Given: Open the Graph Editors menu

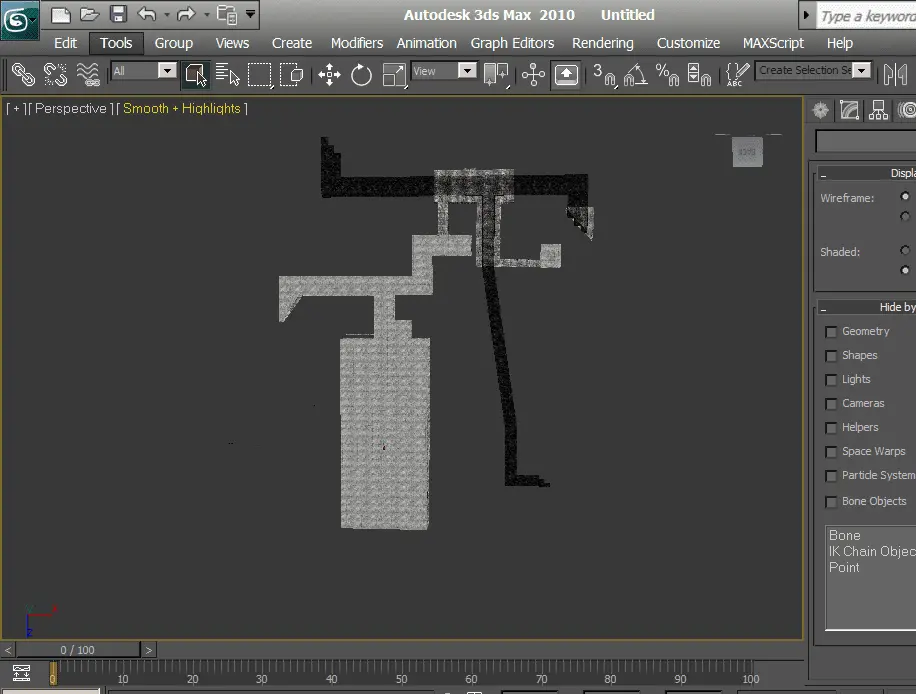Looking at the screenshot, I should (x=512, y=43).
